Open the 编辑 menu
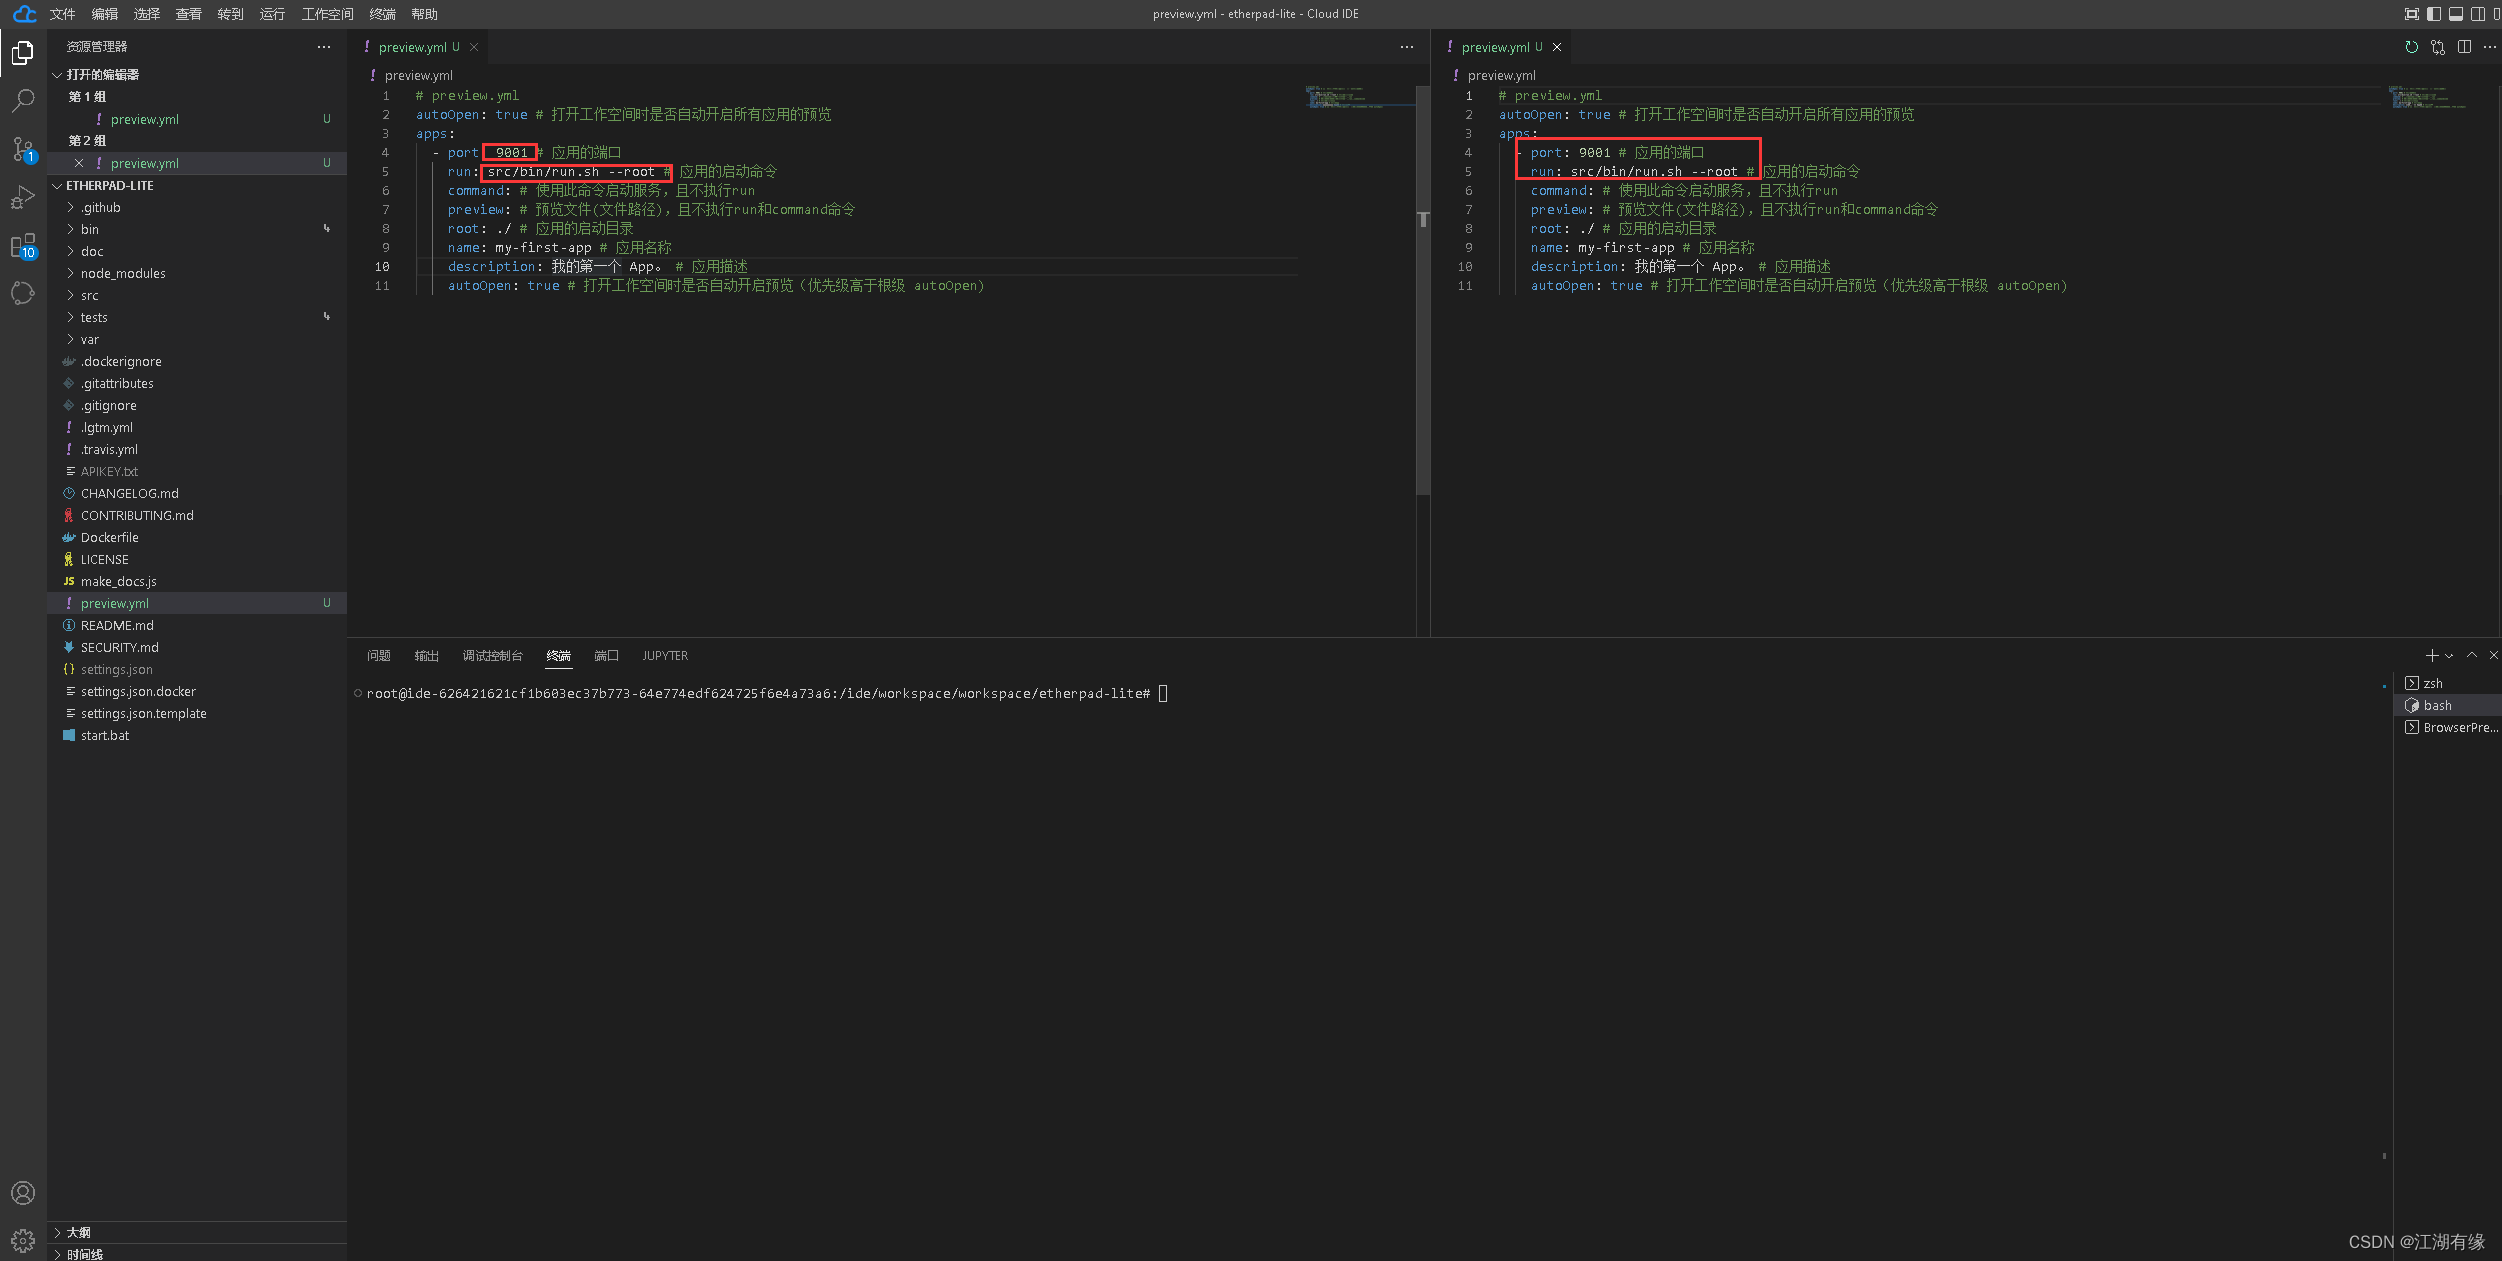2502x1261 pixels. (104, 14)
